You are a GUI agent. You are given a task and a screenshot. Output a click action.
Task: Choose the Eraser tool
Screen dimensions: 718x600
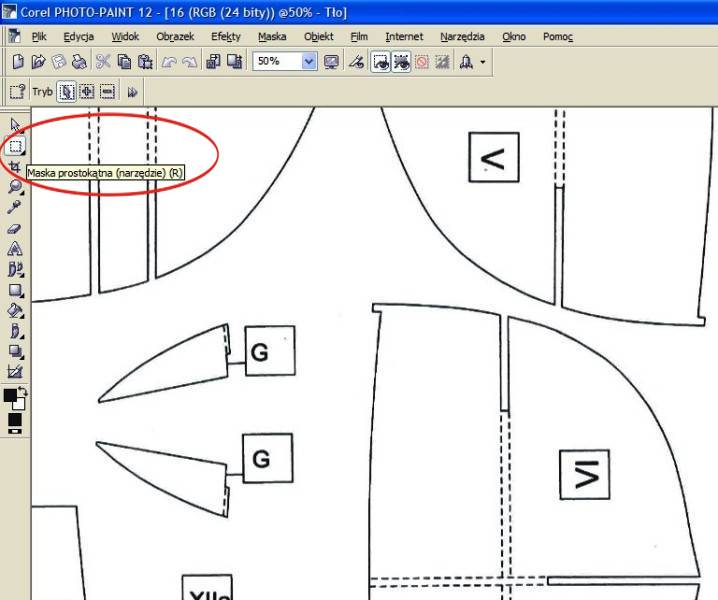(x=15, y=228)
